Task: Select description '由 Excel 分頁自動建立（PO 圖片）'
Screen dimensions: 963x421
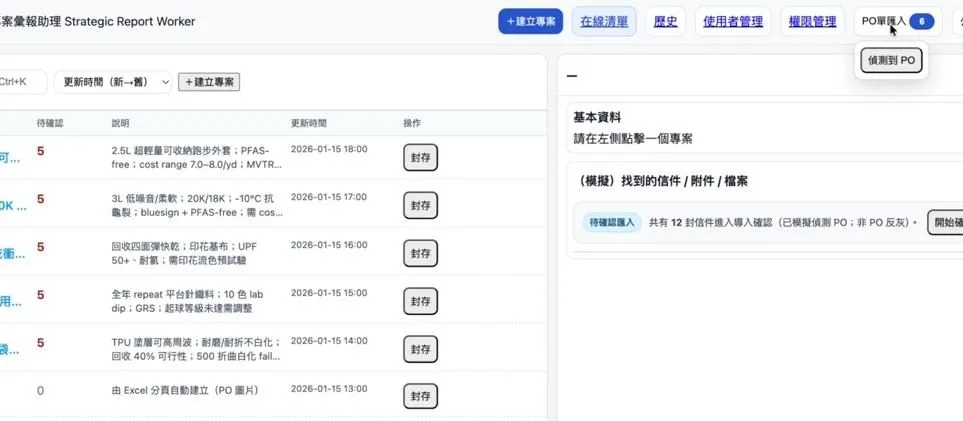Action: [185, 390]
